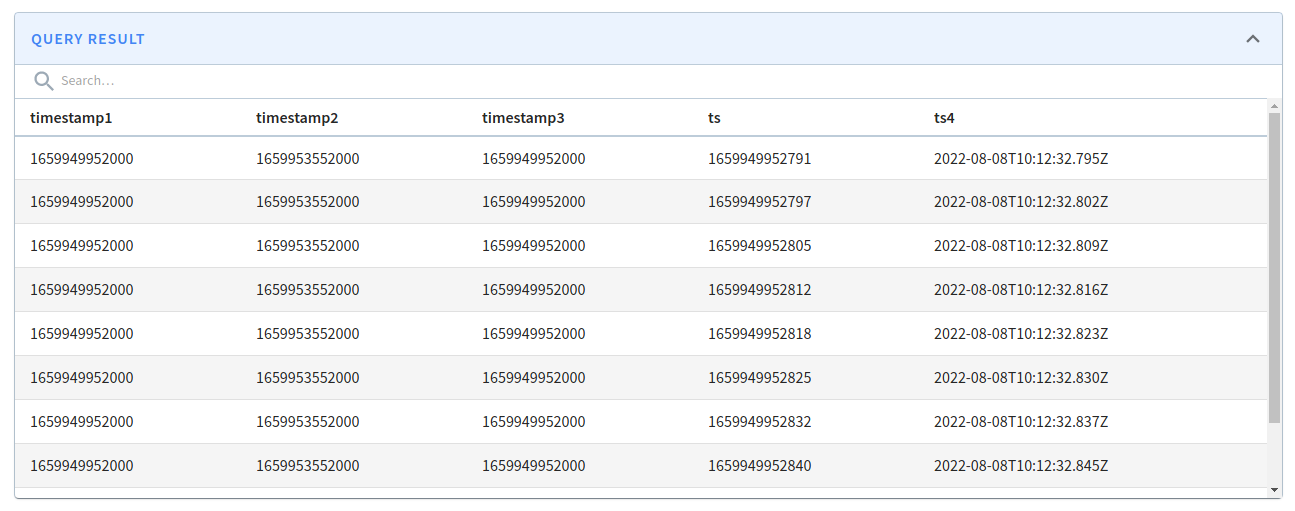Click timestamp1 cell in the ts 1659949952812 row
The height and width of the screenshot is (511, 1295).
[81, 290]
